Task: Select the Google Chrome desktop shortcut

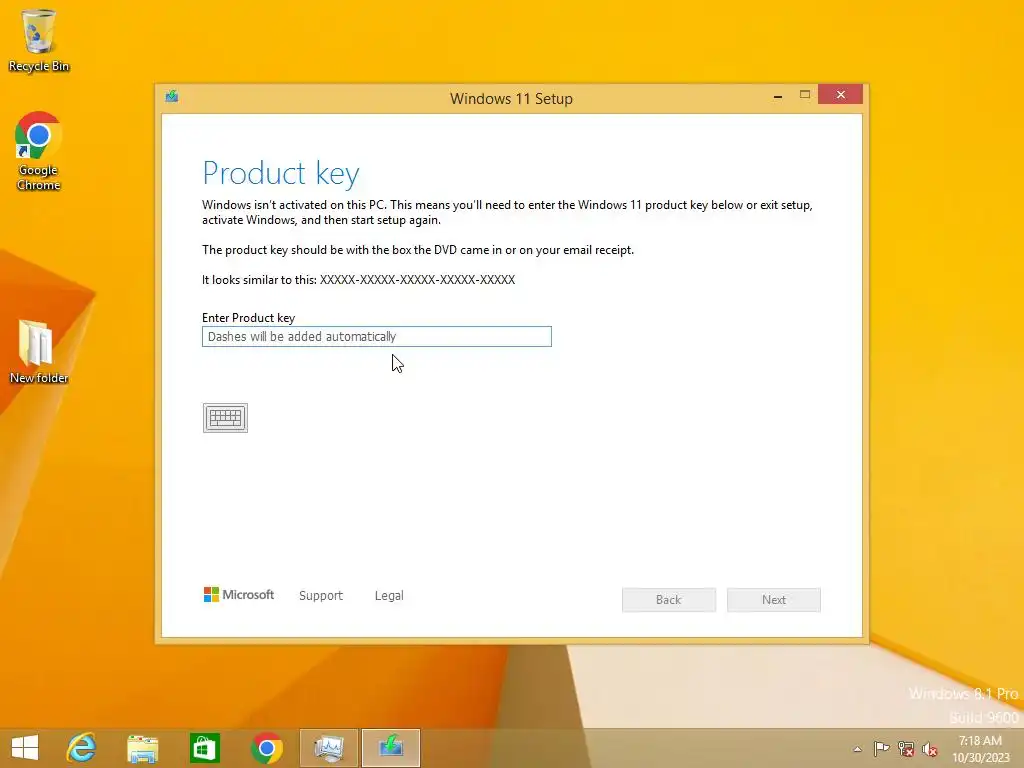Action: coord(39,152)
